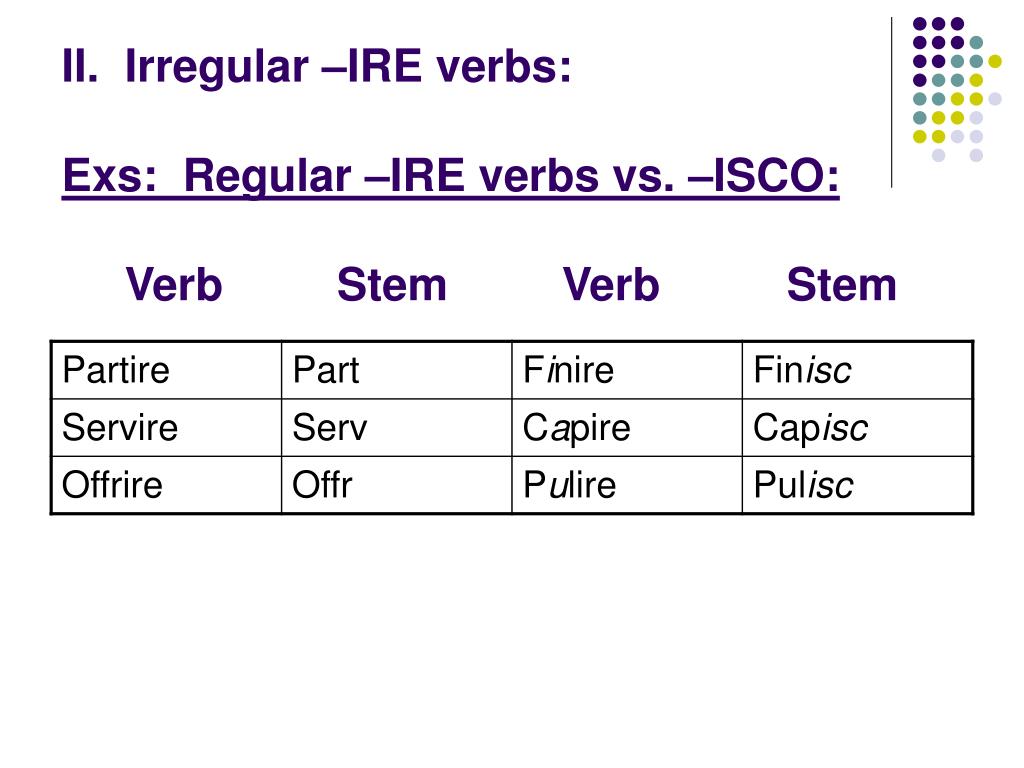1024x768 pixels.
Task: Click the 'Capisc' stem cell
Action: pos(857,428)
